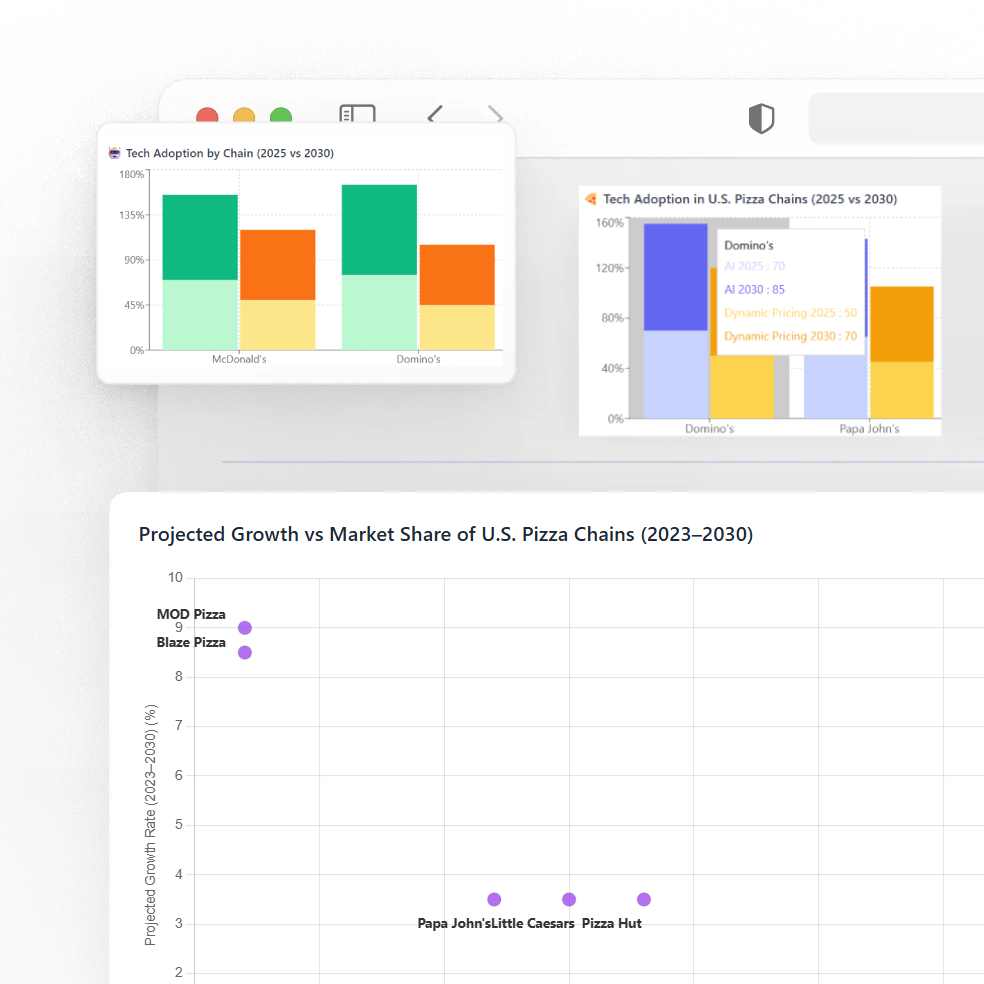984x984 pixels.
Task: Click the forward navigation chevron
Action: (495, 115)
